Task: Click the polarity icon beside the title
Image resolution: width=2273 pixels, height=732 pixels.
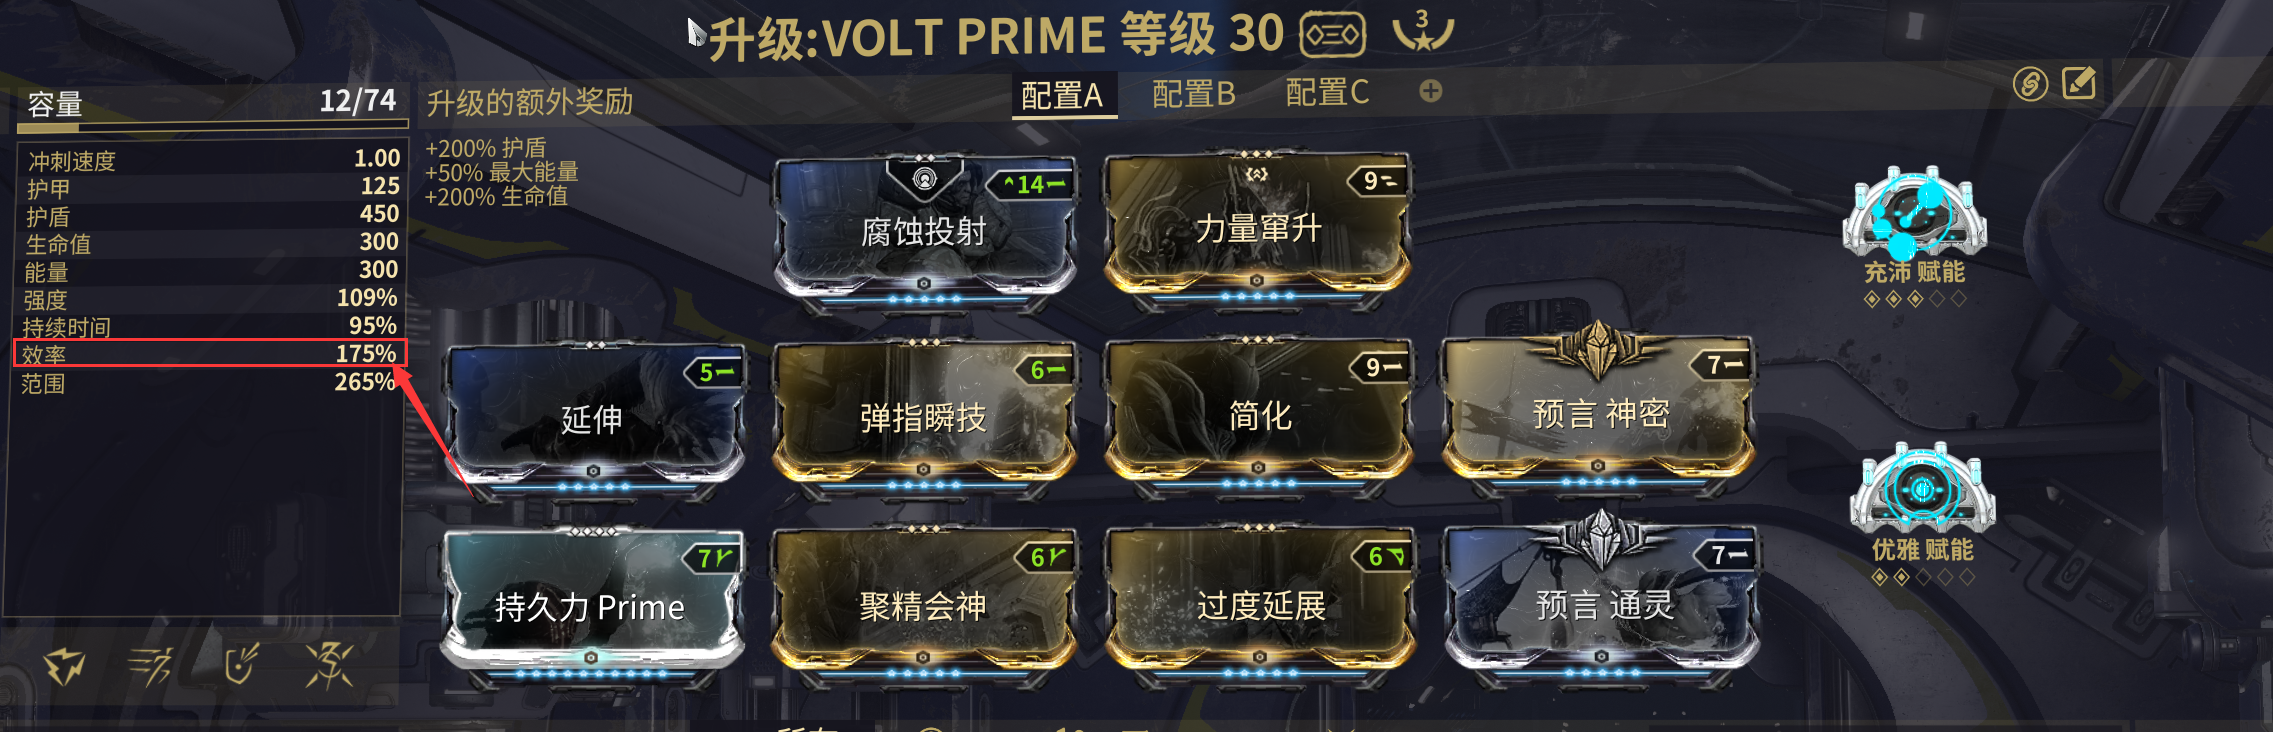Action: 1333,34
